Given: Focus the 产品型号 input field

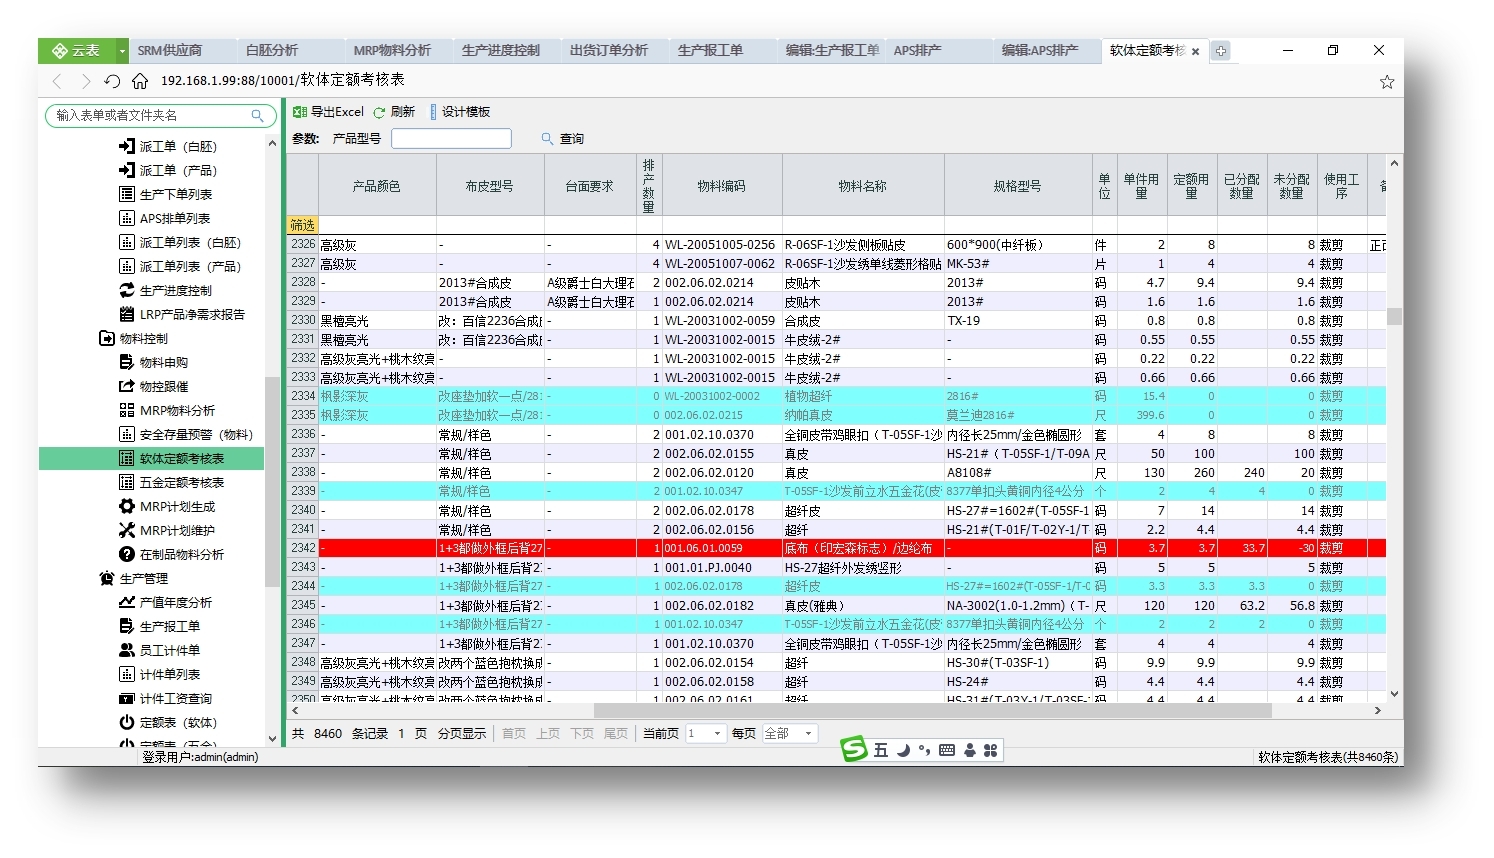Looking at the screenshot, I should (451, 139).
